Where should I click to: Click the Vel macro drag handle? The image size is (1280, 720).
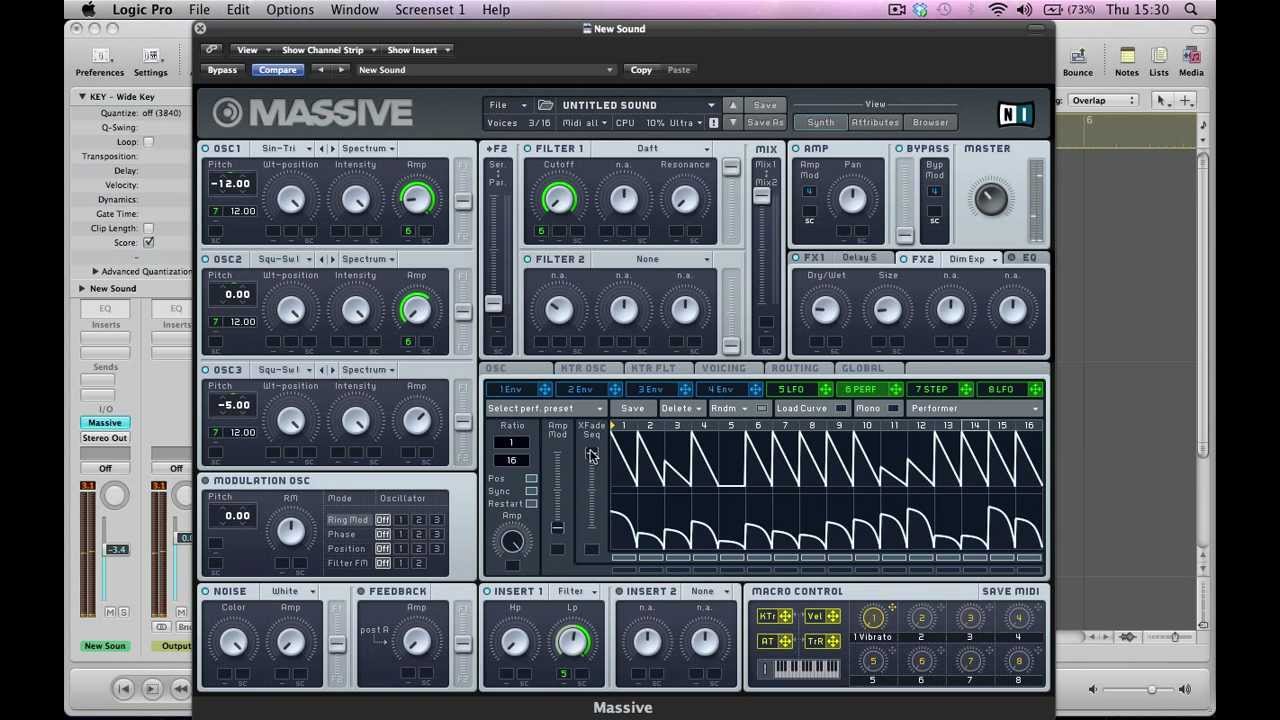832,617
